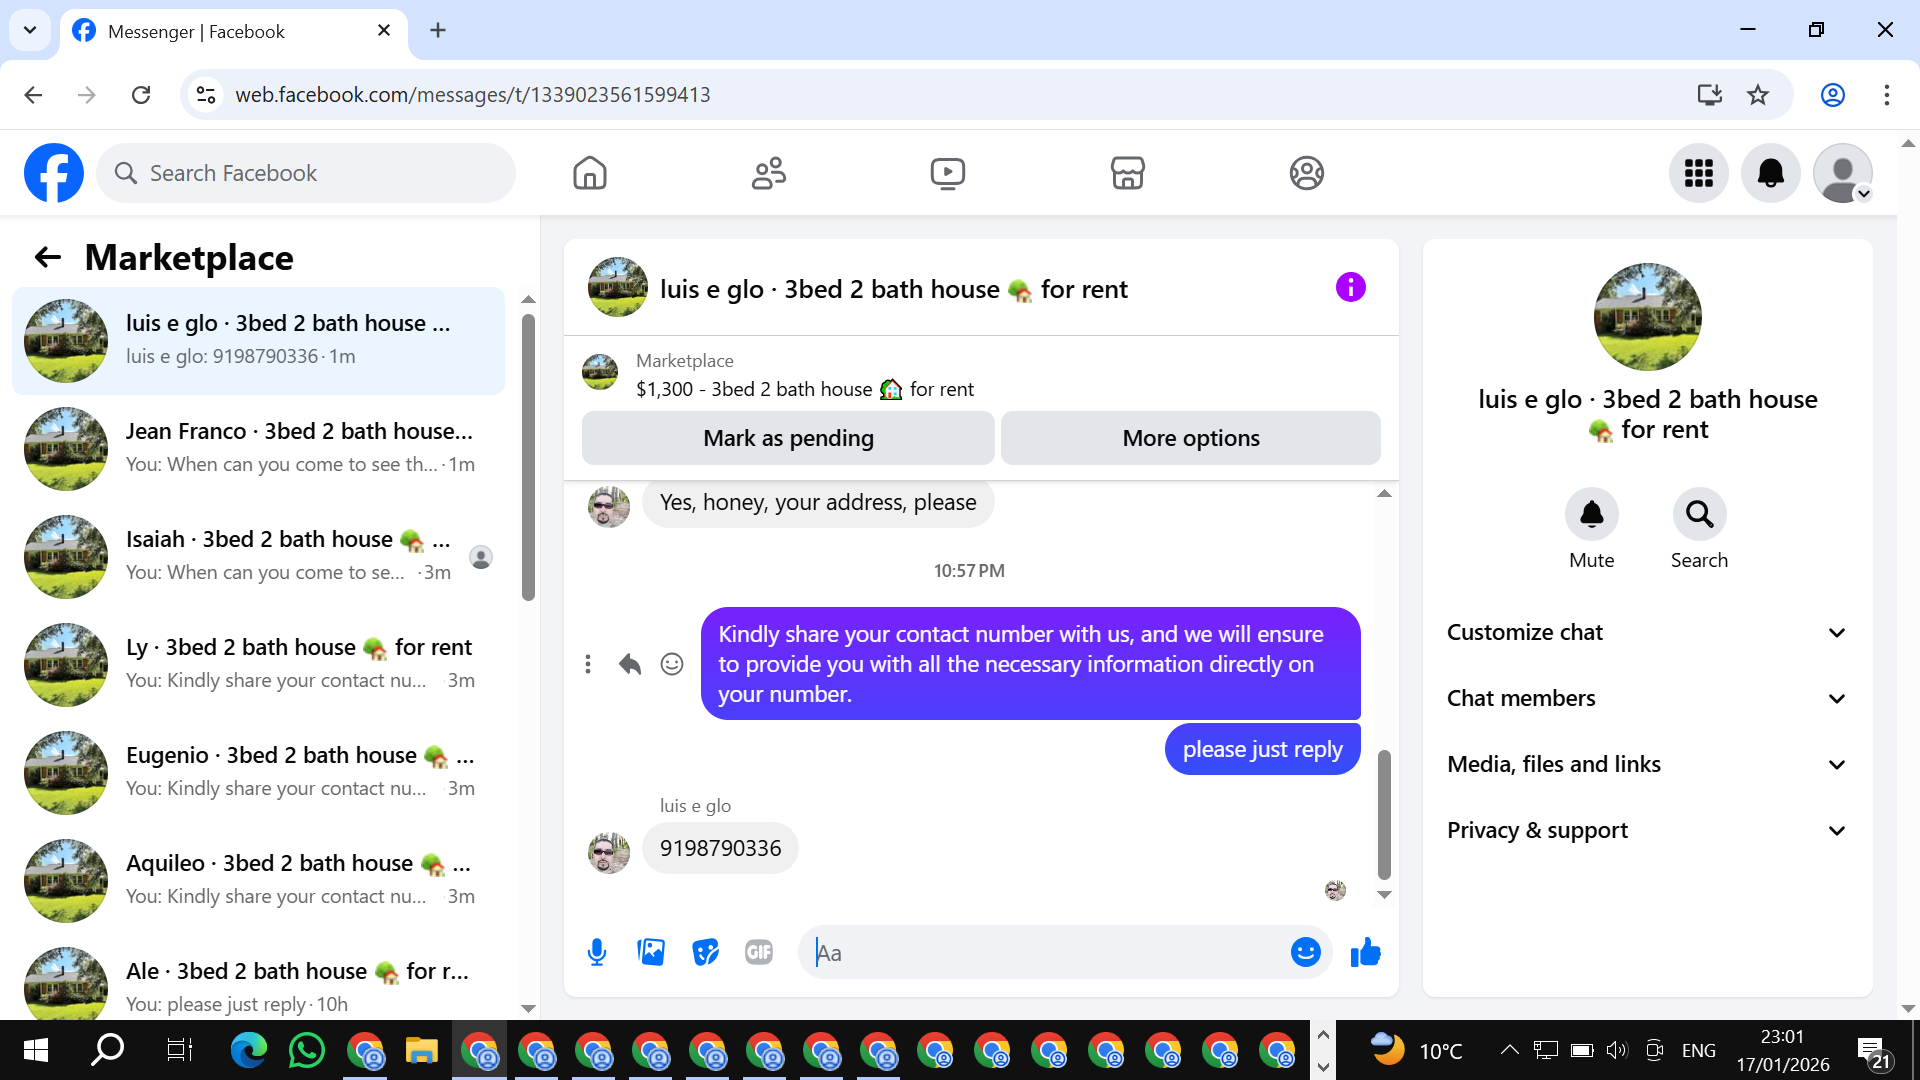This screenshot has height=1080, width=1920.
Task: Search within this conversation
Action: tap(1699, 515)
